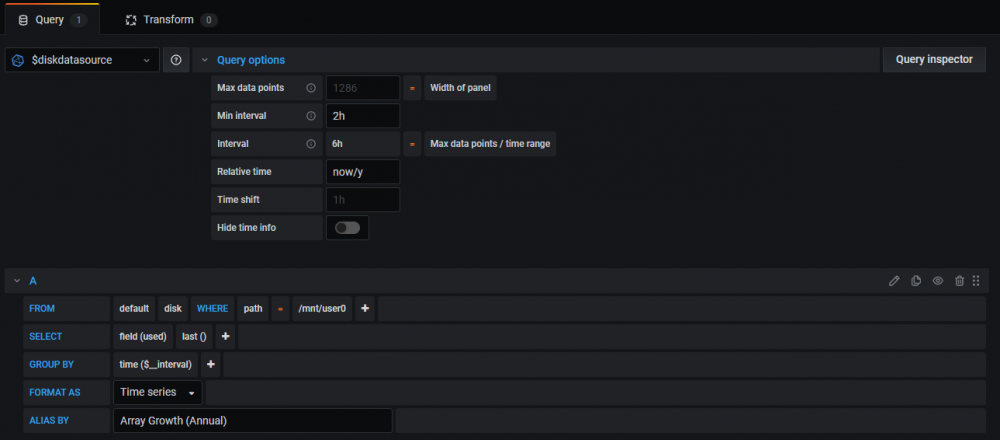Viewport: 1000px width, 440px height.
Task: Click the 'path' tag key segment
Action: (x=253, y=309)
